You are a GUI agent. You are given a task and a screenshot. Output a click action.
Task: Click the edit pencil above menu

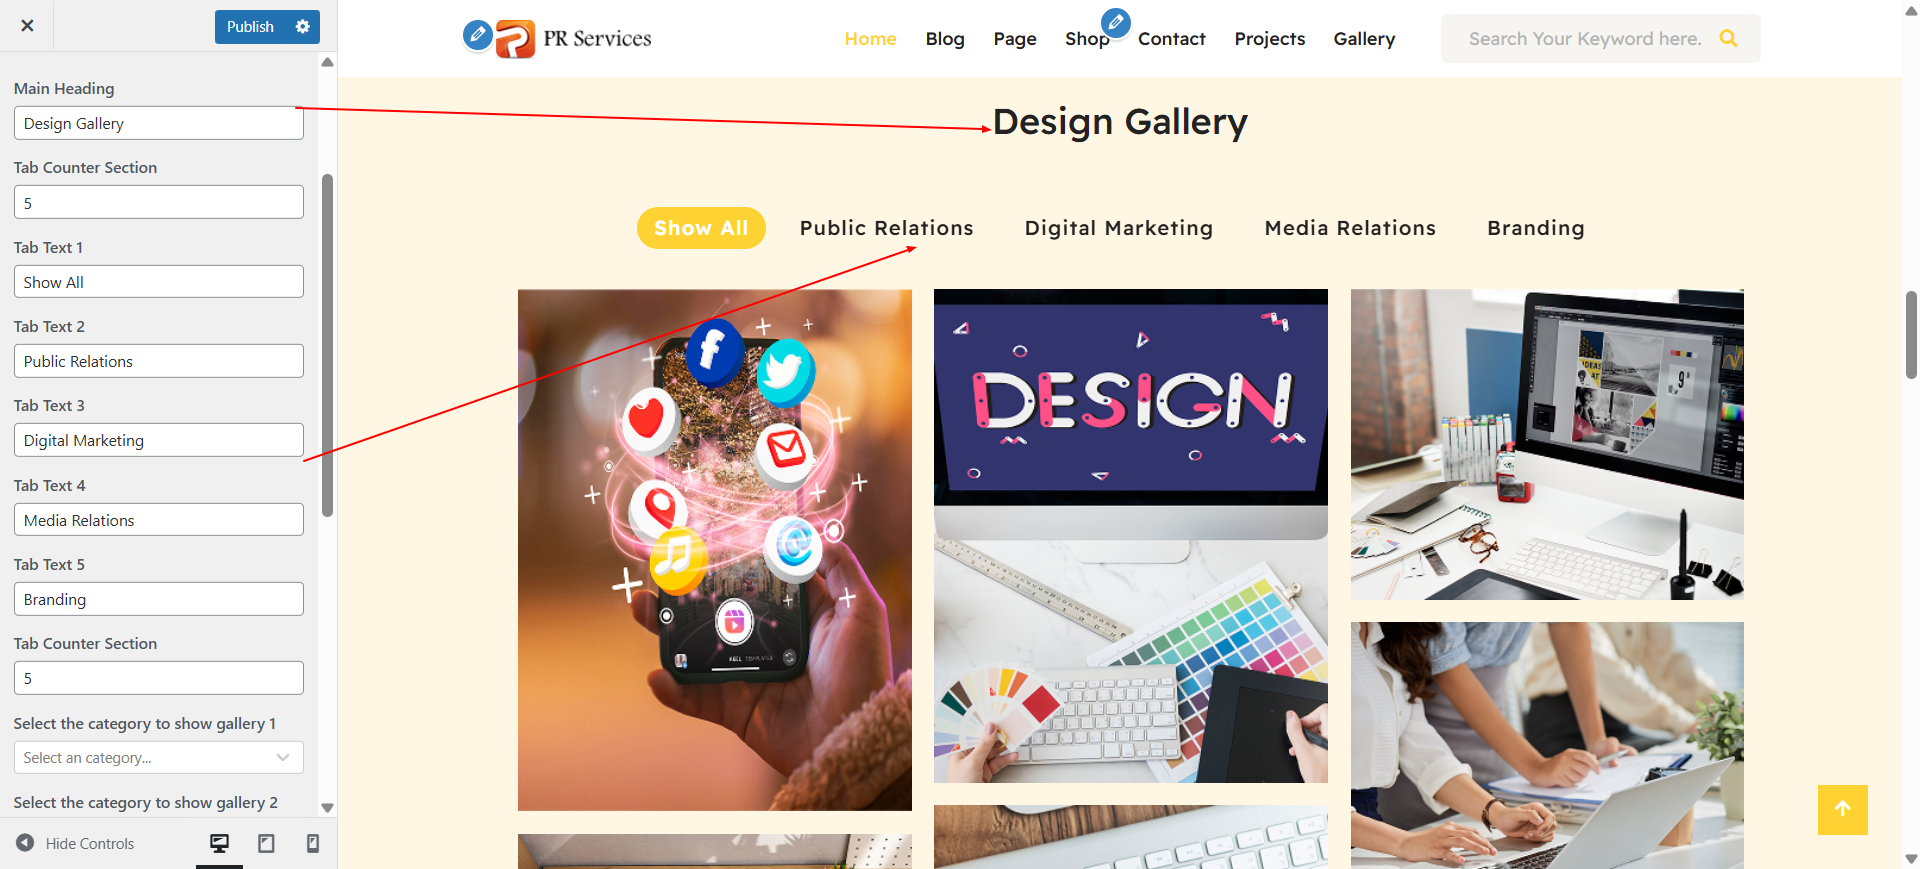(1115, 22)
